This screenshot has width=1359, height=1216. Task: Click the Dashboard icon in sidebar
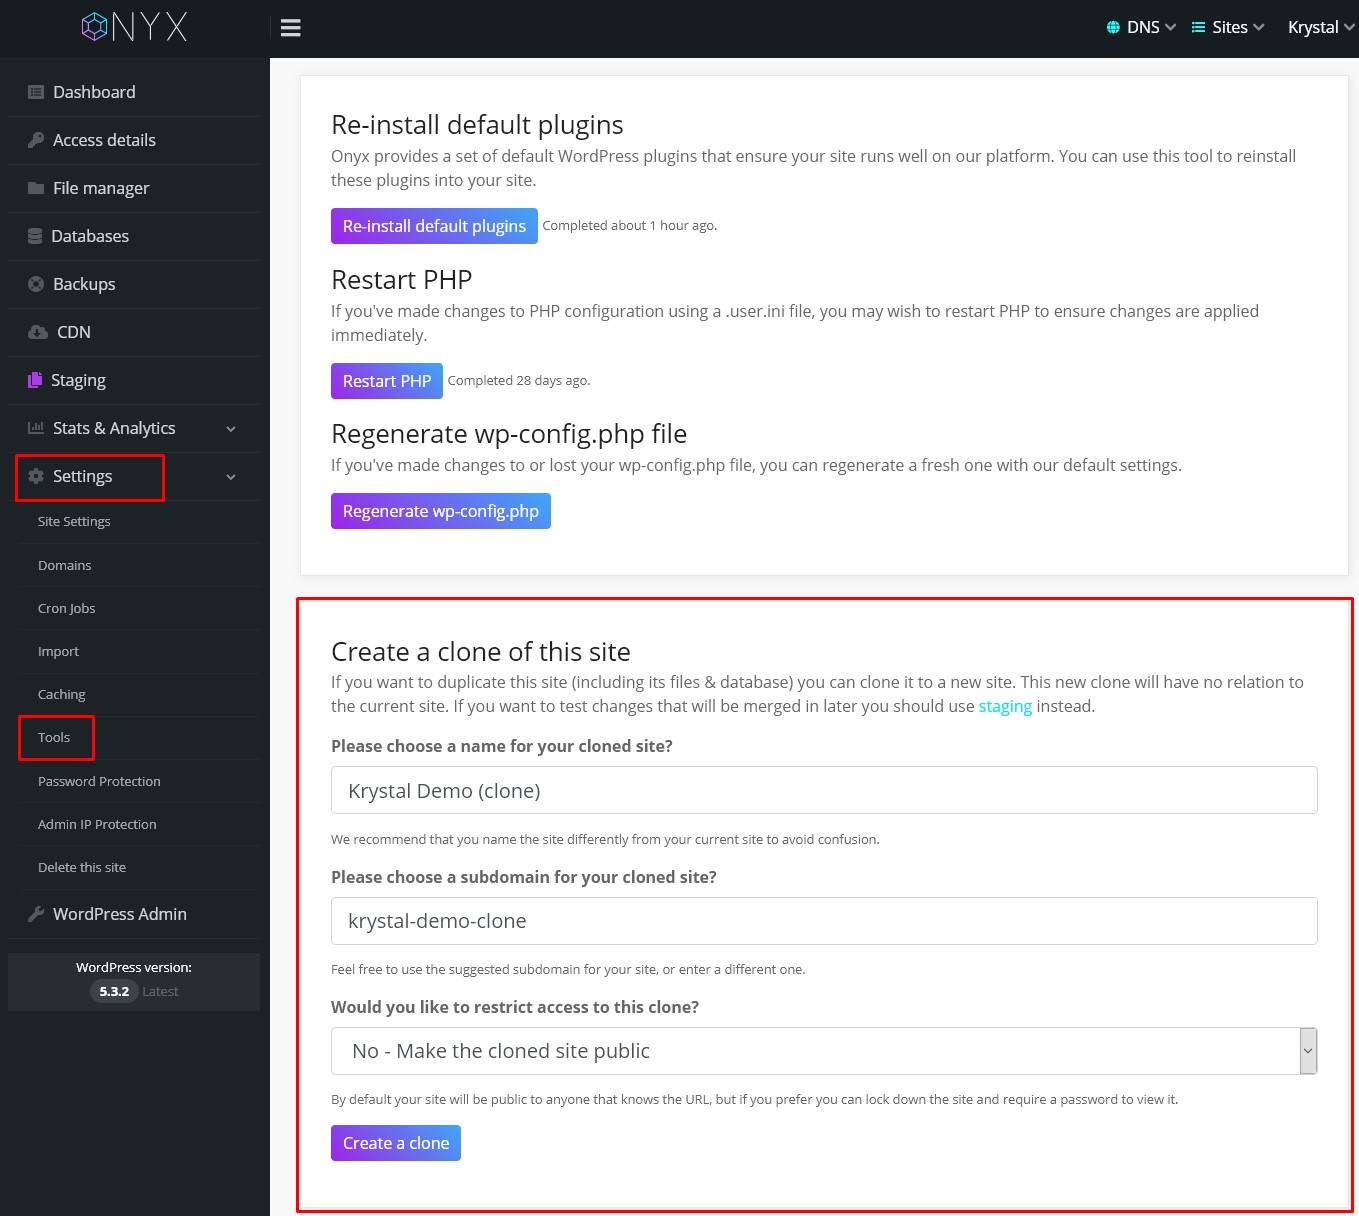[36, 92]
